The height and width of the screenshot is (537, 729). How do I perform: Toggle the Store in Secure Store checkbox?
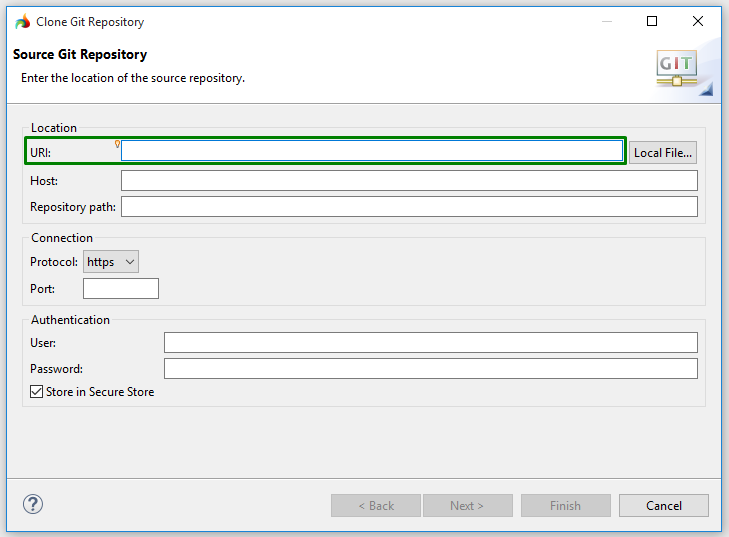click(37, 392)
